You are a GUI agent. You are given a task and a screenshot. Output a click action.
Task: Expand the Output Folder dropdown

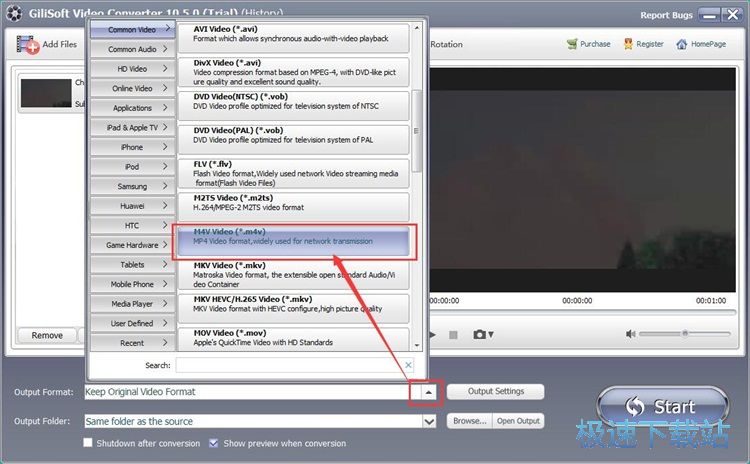429,421
